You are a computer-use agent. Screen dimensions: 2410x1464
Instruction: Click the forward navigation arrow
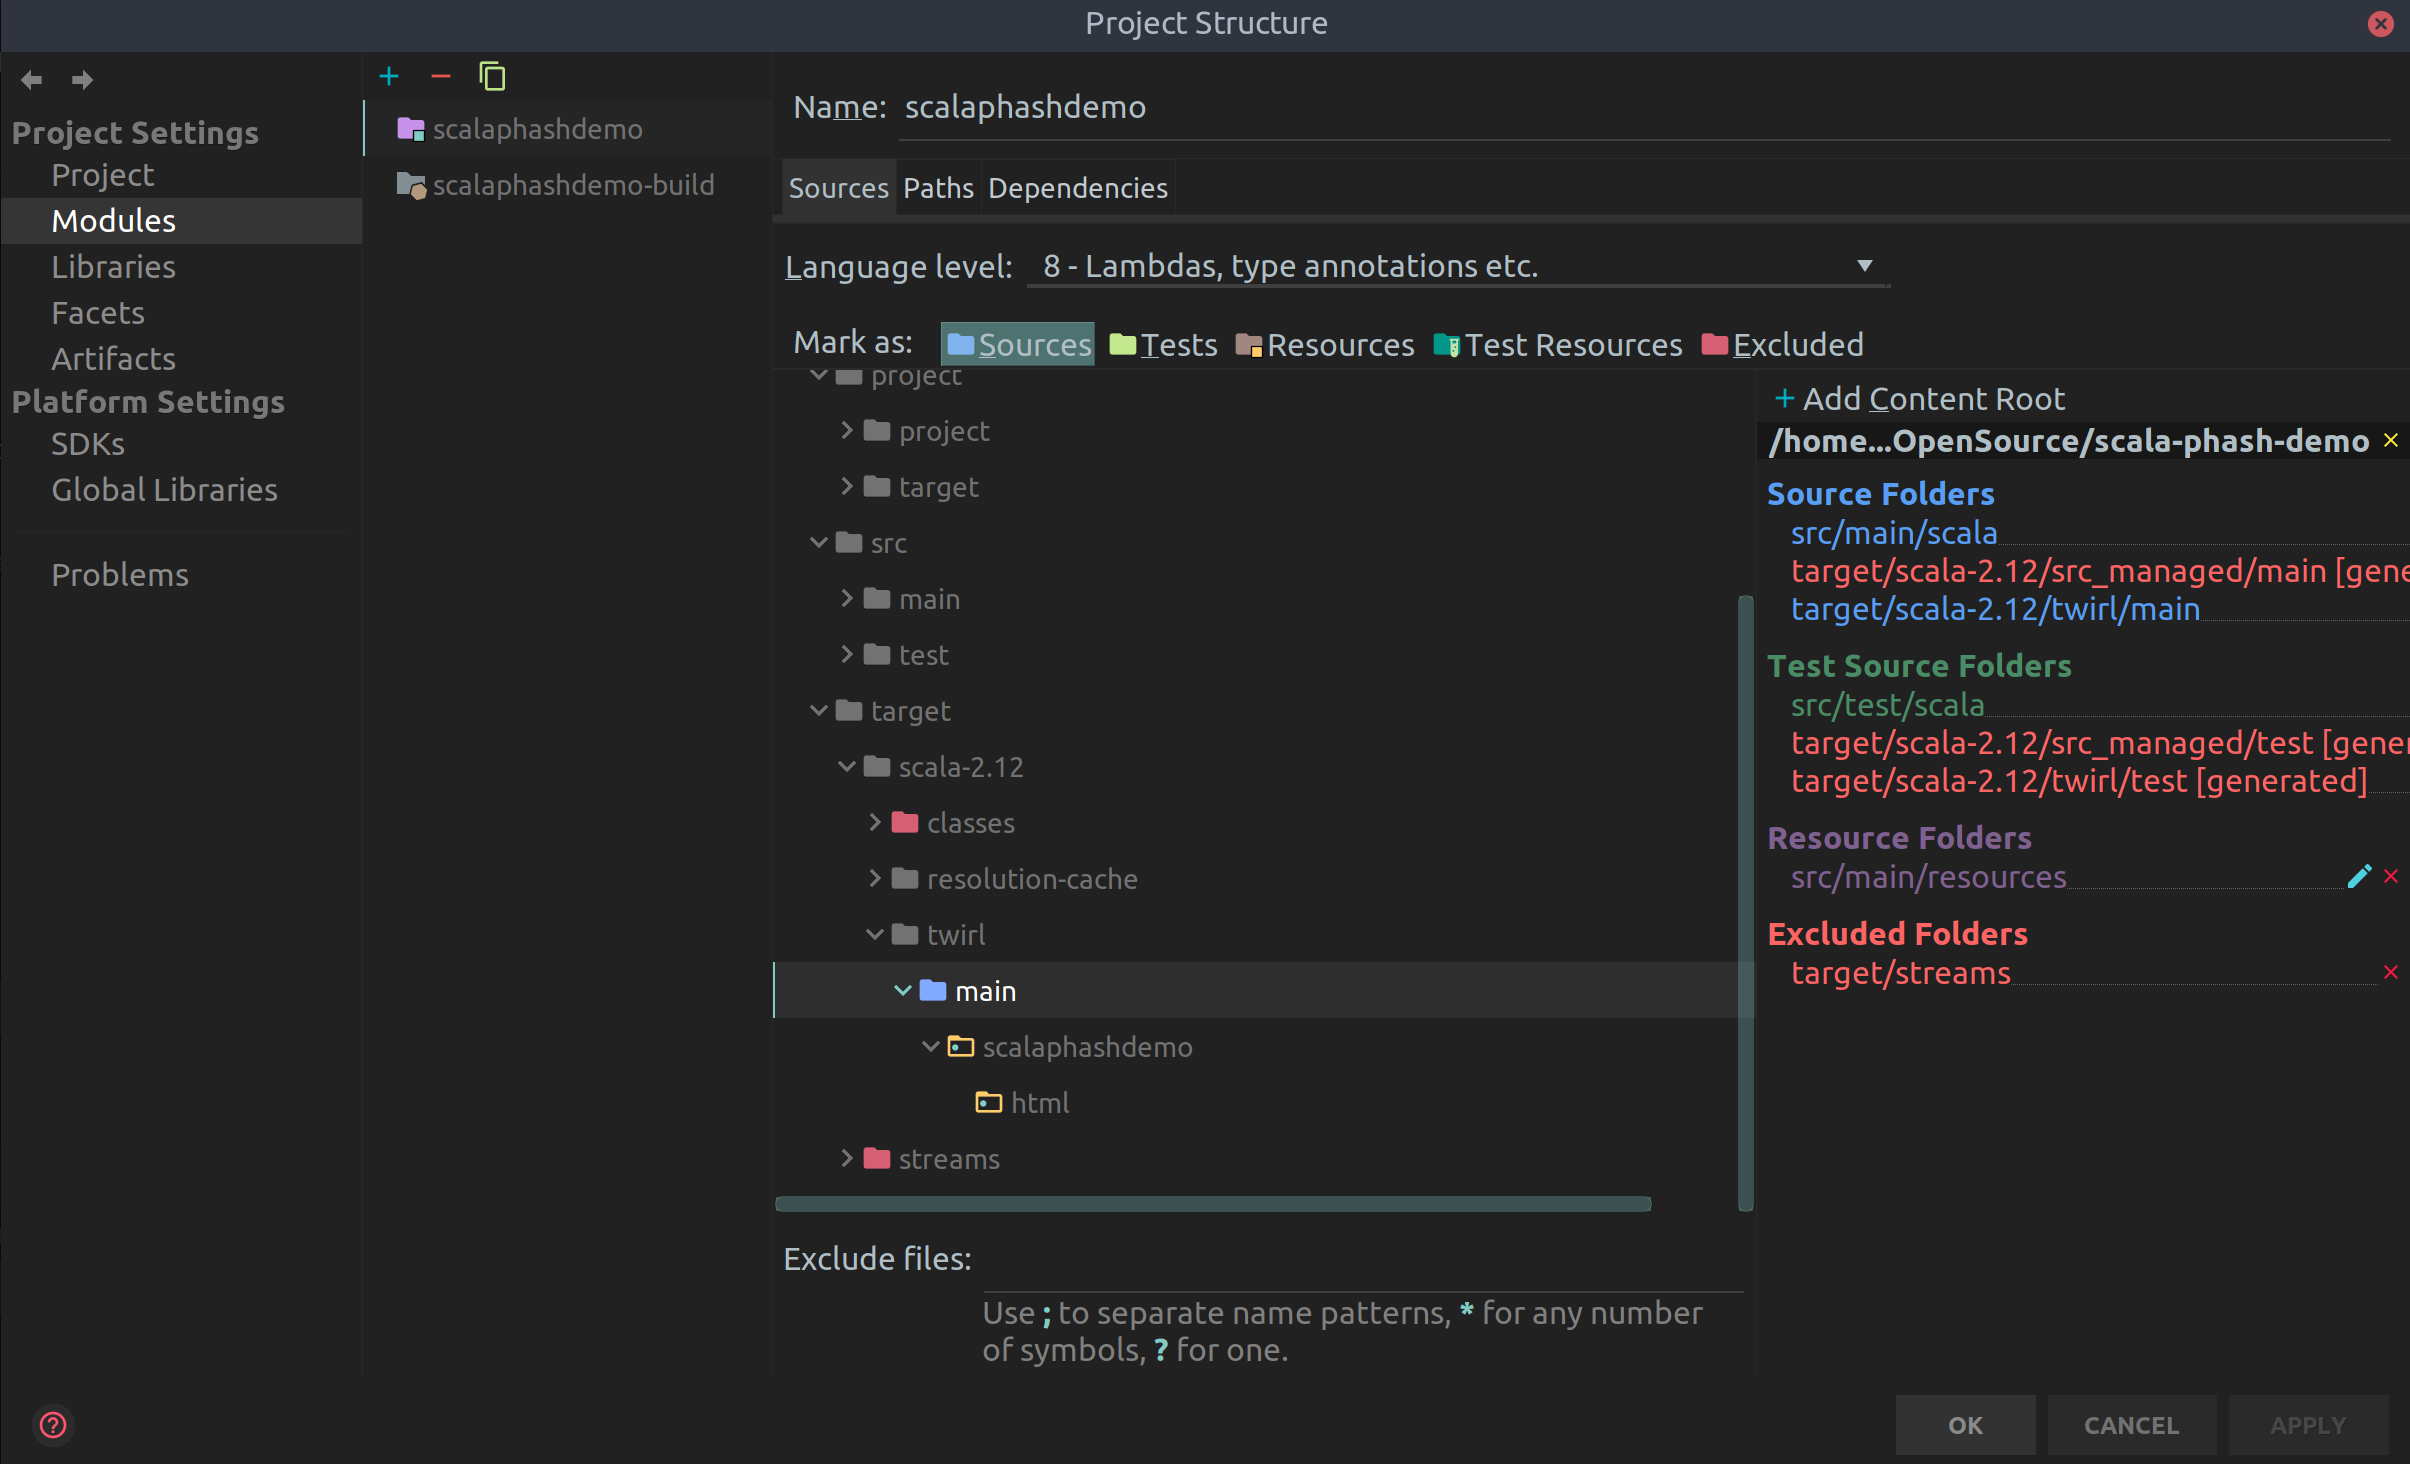(x=83, y=80)
